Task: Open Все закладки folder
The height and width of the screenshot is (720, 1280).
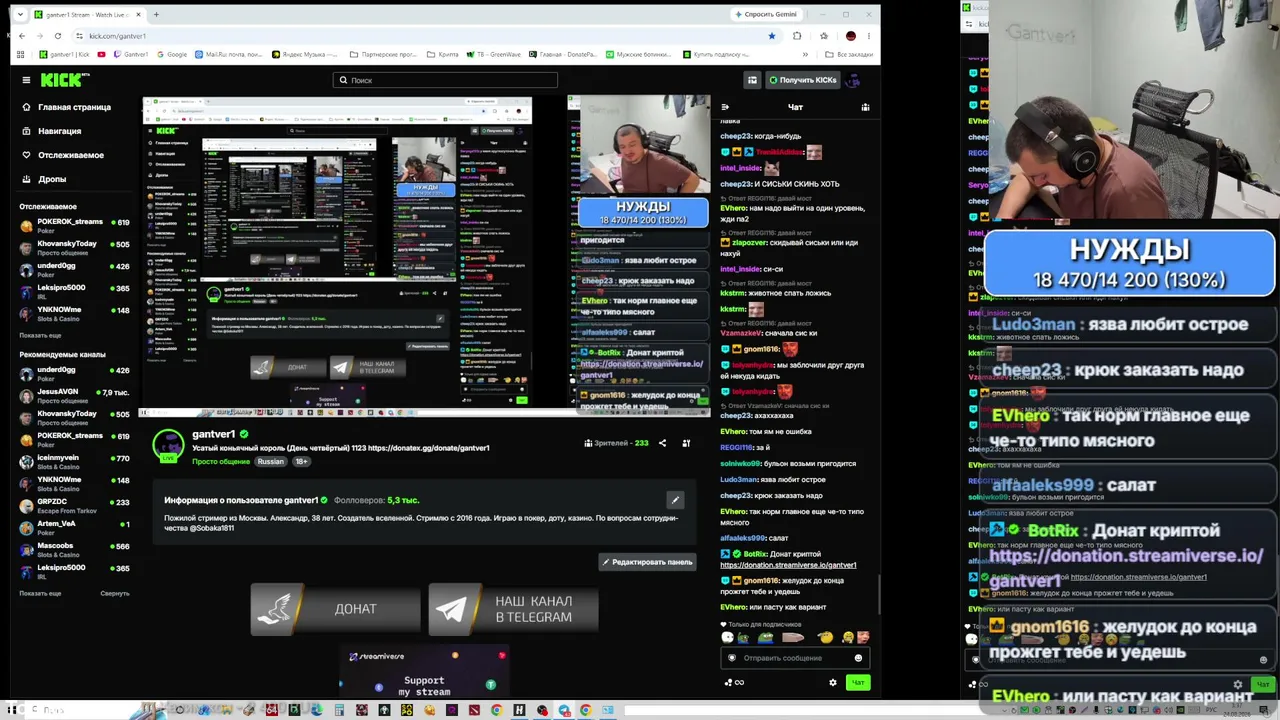Action: click(x=850, y=54)
